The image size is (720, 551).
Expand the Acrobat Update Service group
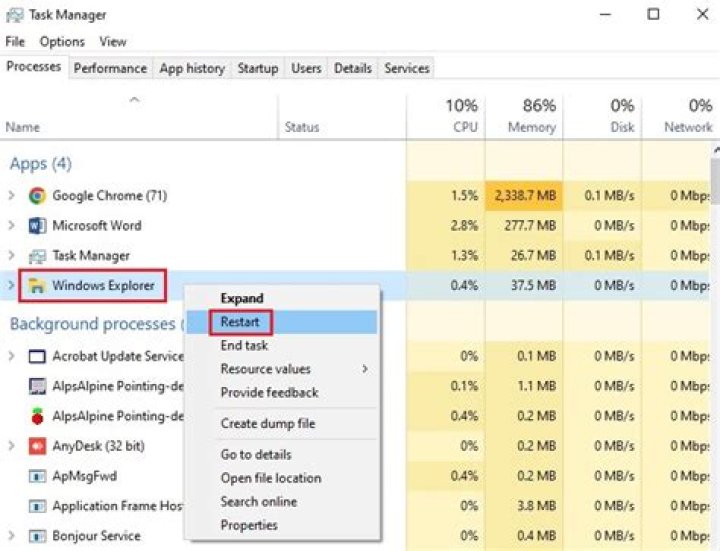(x=11, y=356)
